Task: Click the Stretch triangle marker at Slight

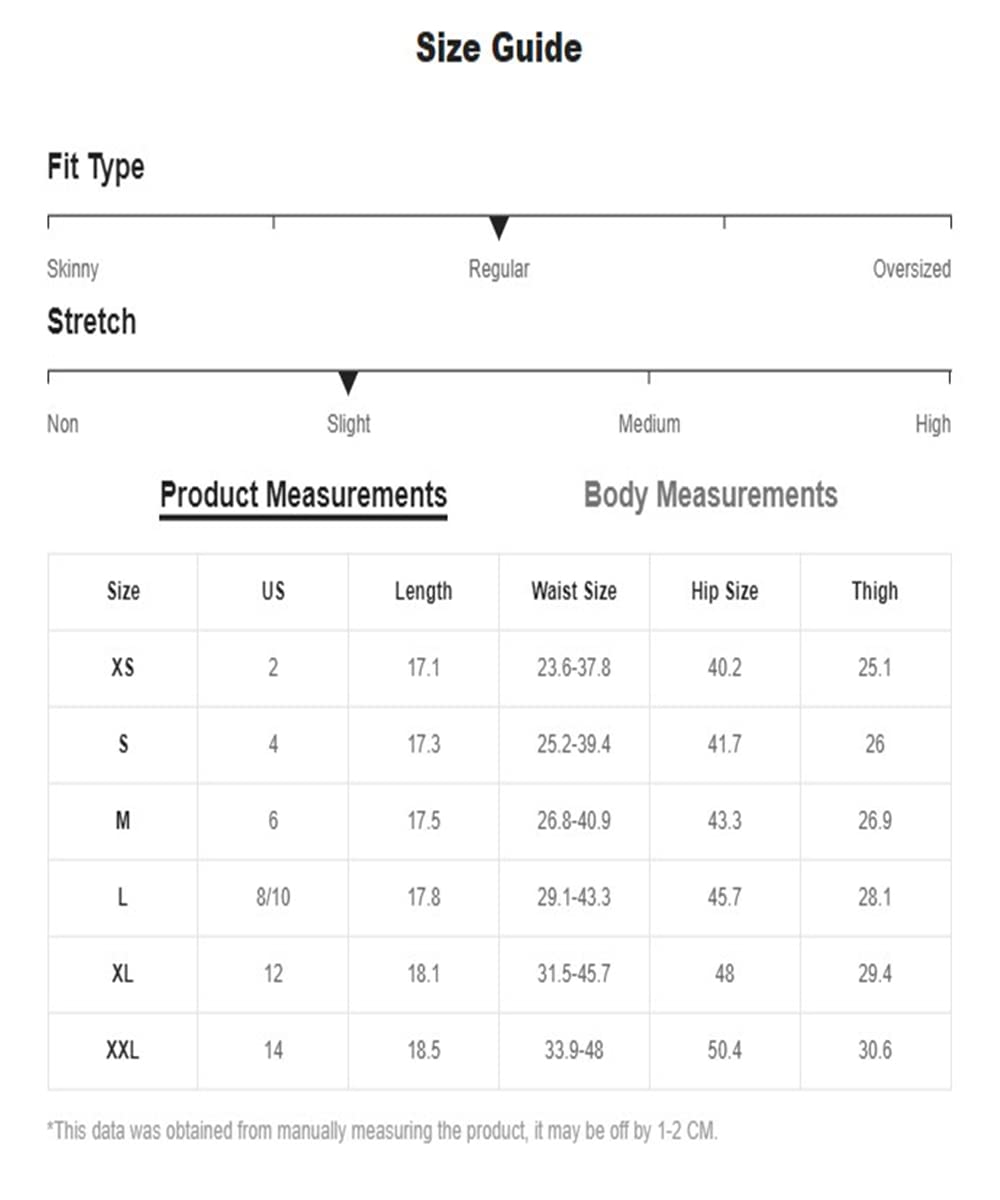Action: point(348,383)
